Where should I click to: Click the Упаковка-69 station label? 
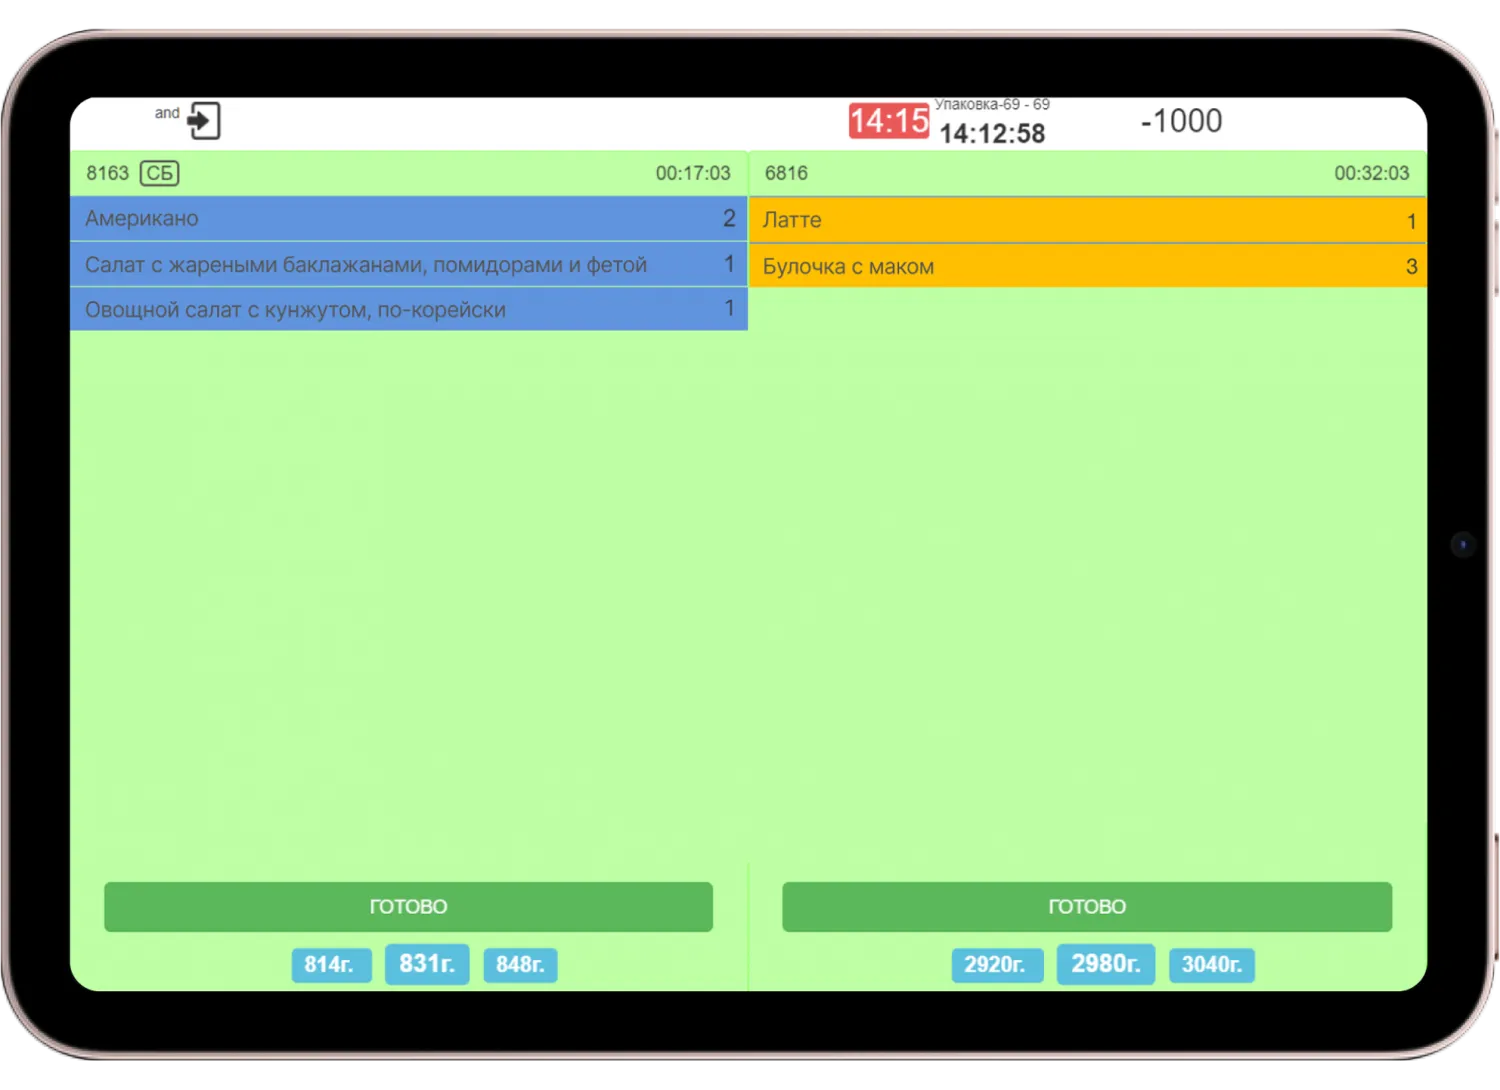(991, 105)
